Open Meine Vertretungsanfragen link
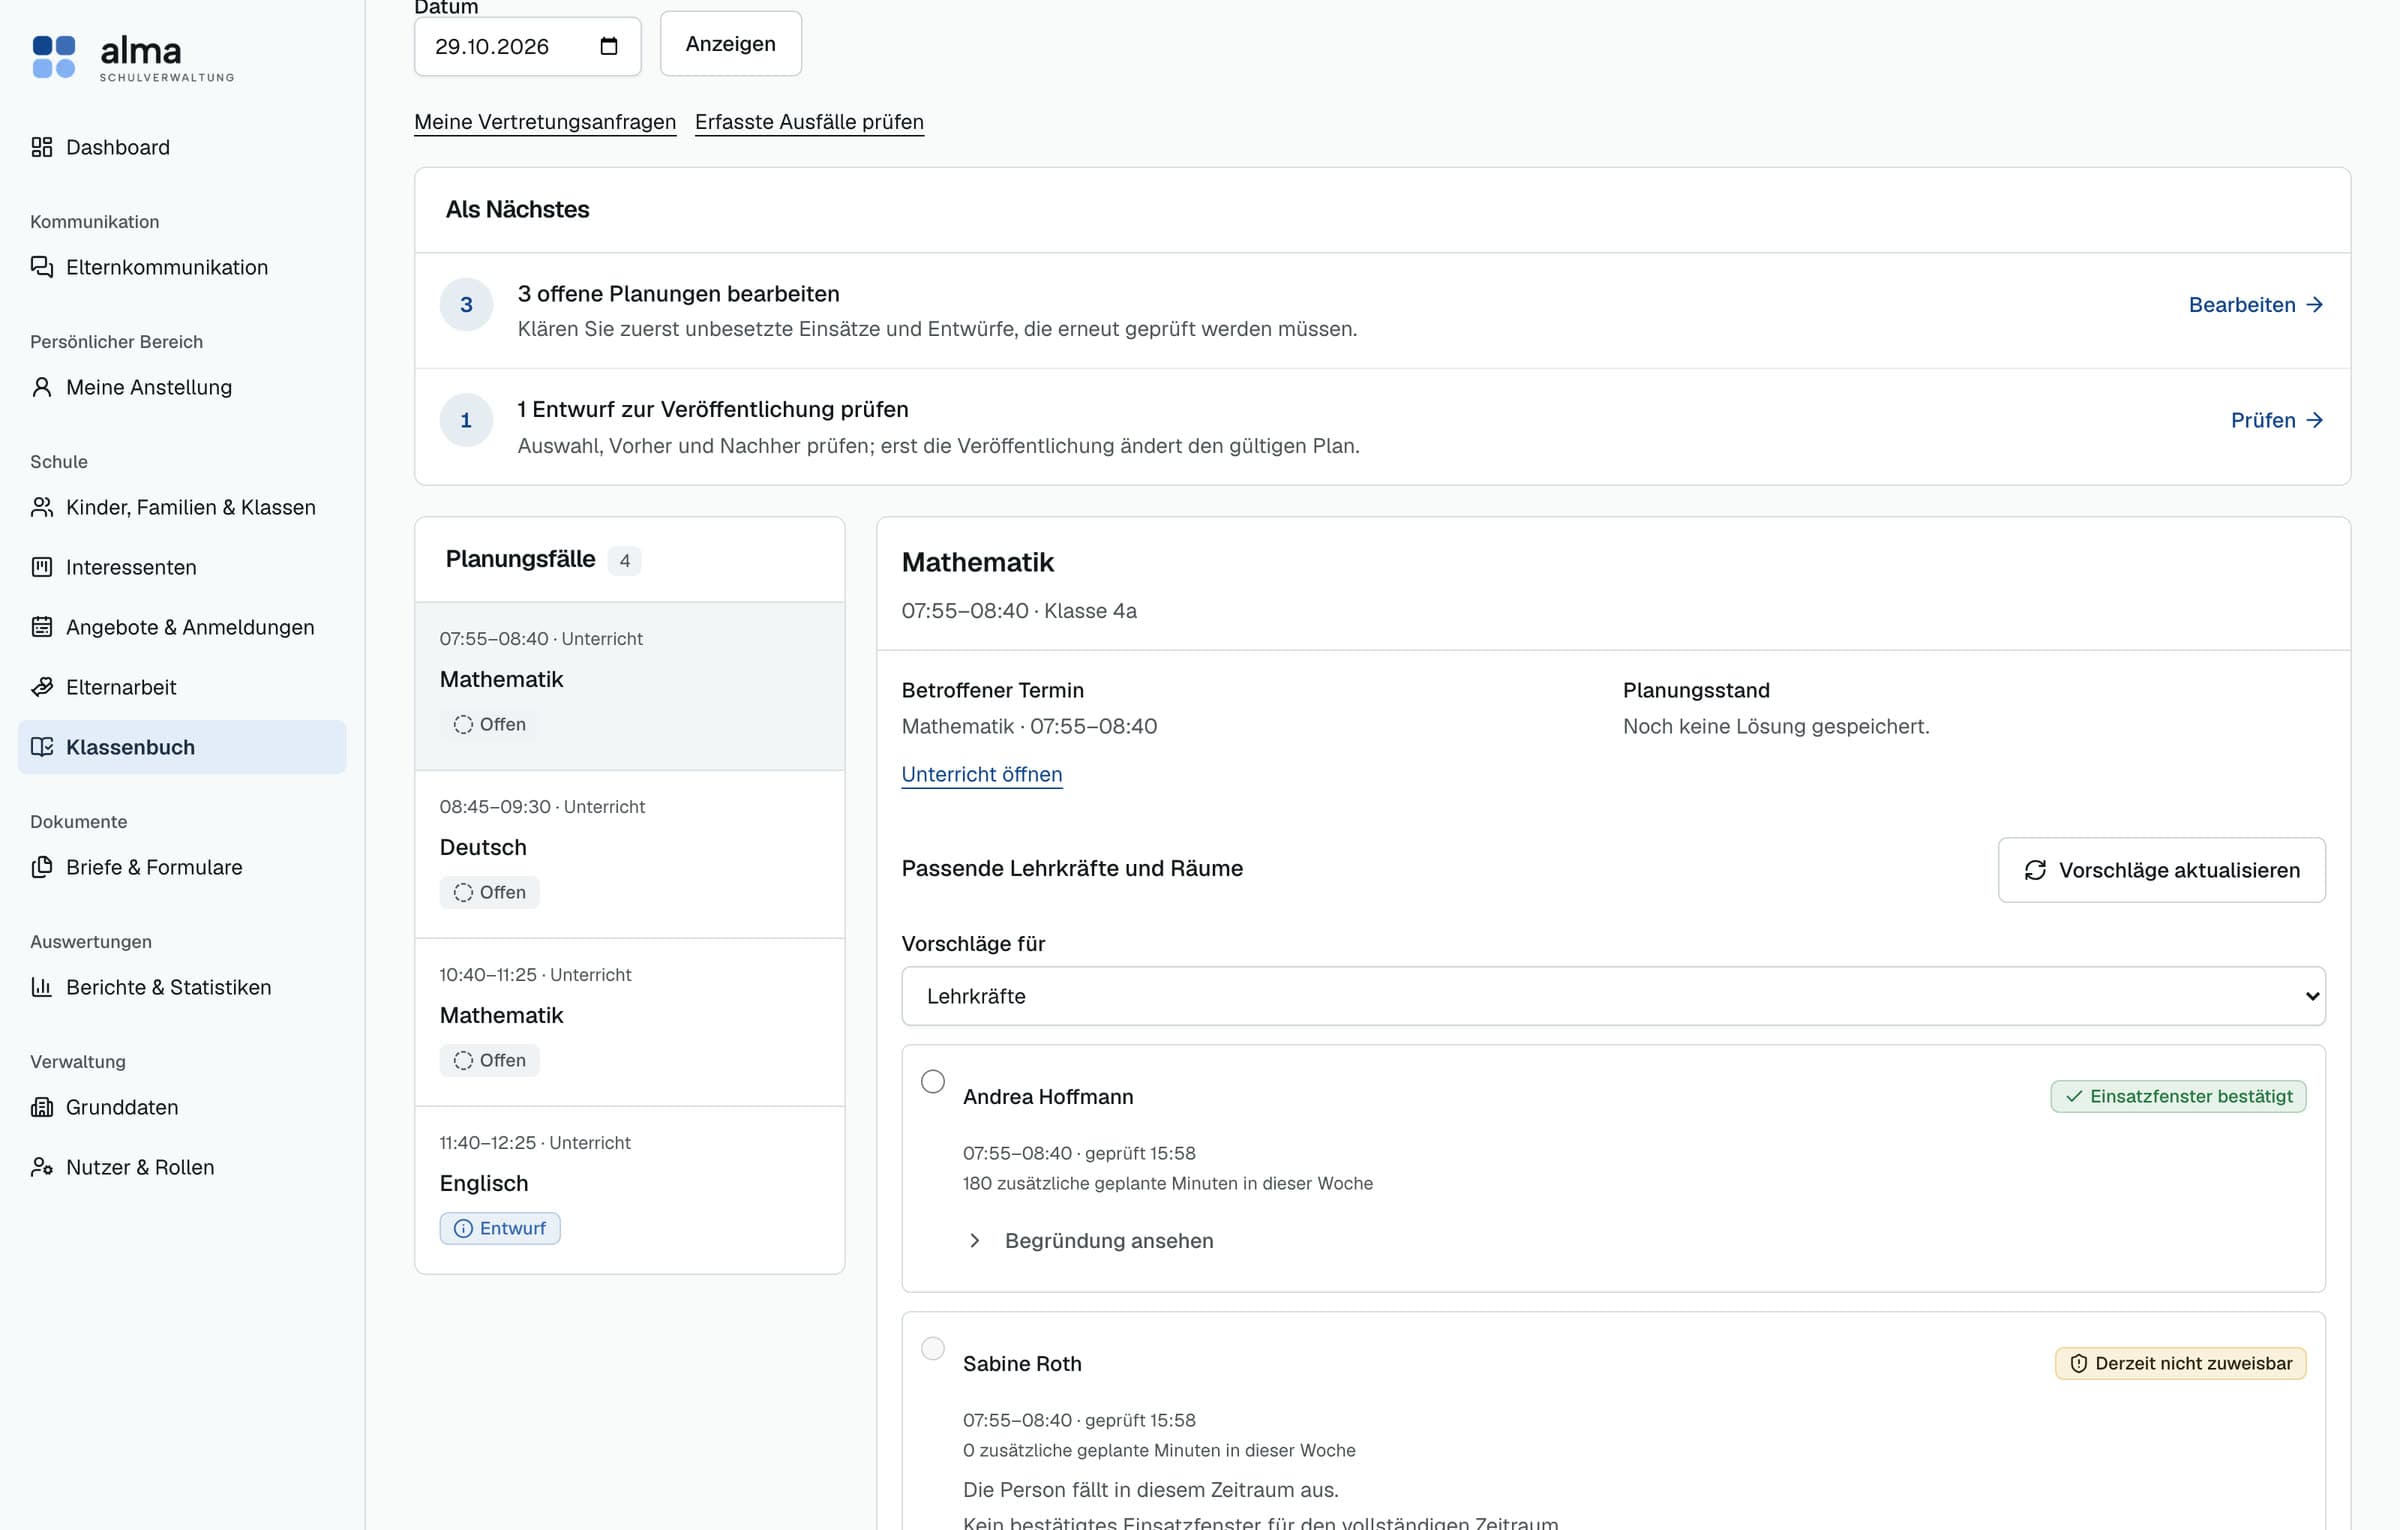Viewport: 2400px width, 1530px height. (x=545, y=122)
